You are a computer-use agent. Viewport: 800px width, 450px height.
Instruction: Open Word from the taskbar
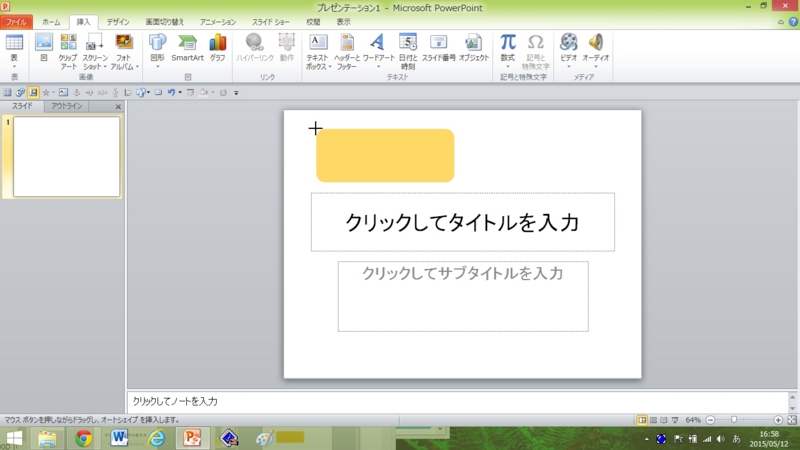point(119,438)
